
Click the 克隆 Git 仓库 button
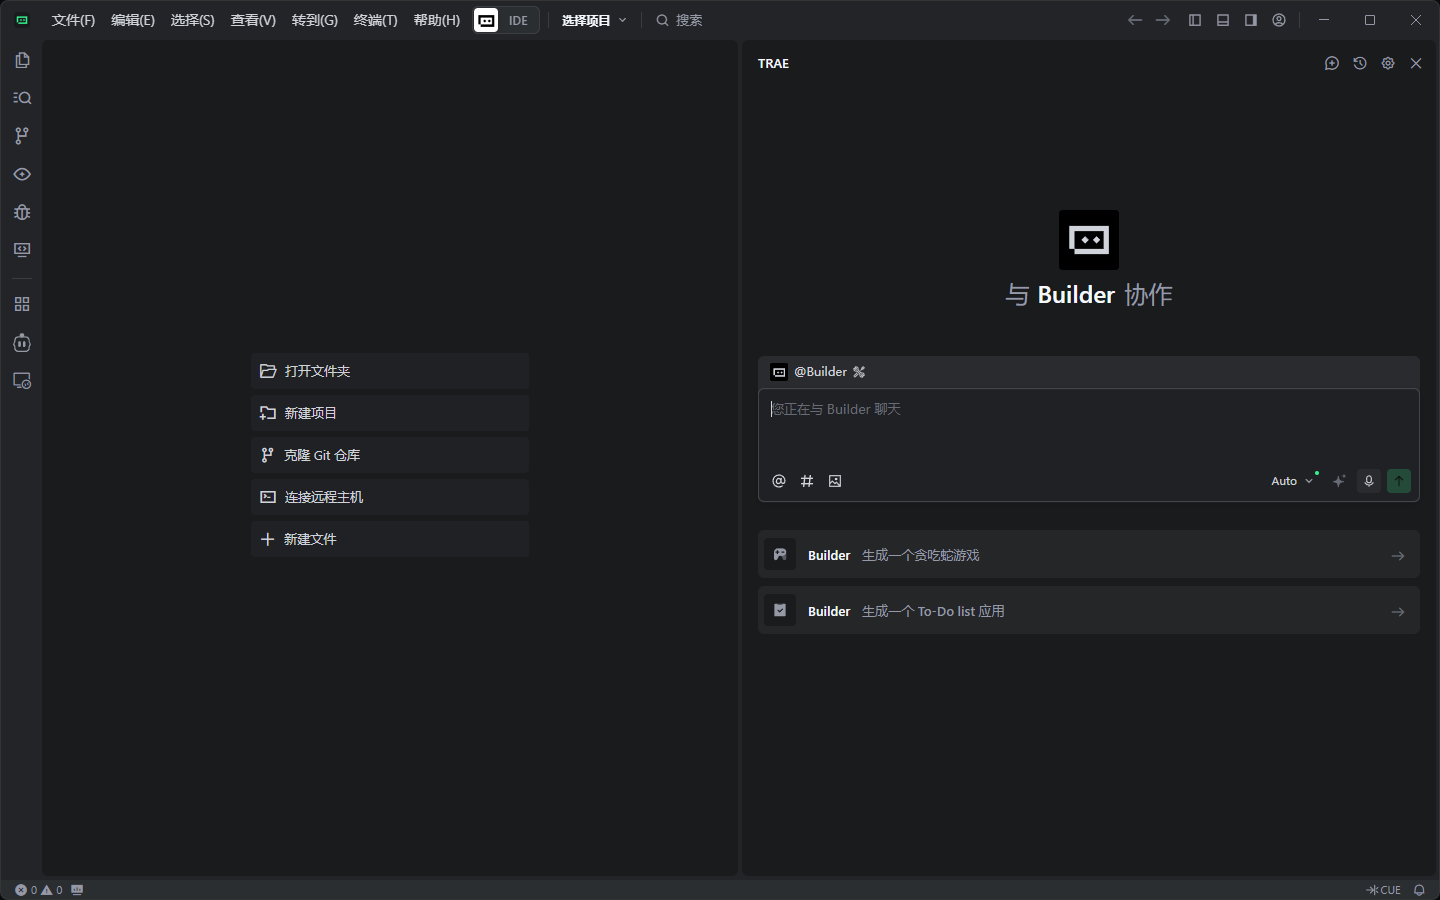[x=390, y=455]
